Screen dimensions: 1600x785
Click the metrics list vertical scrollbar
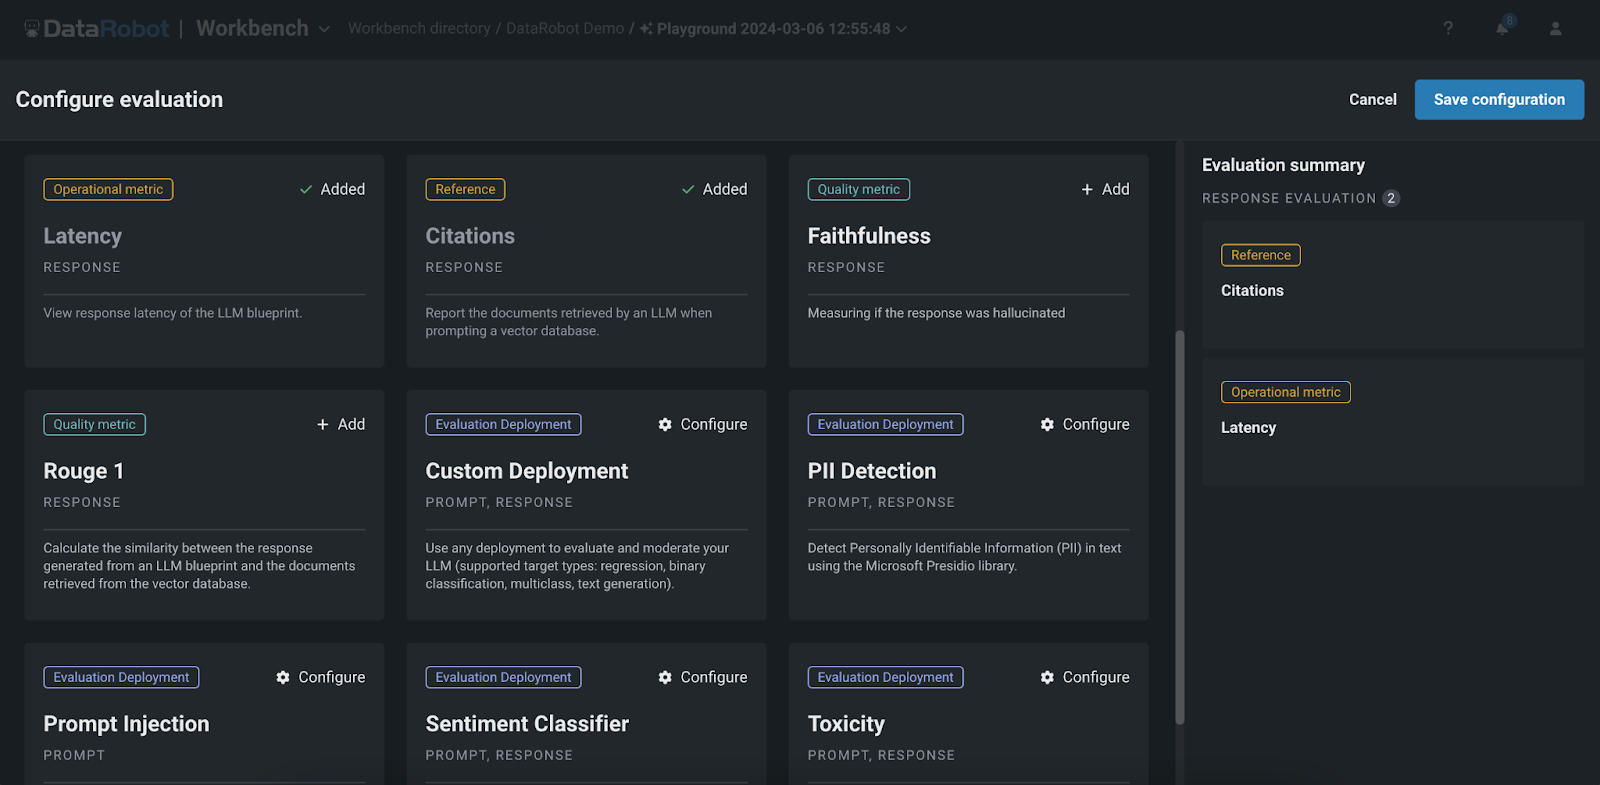[x=1180, y=526]
